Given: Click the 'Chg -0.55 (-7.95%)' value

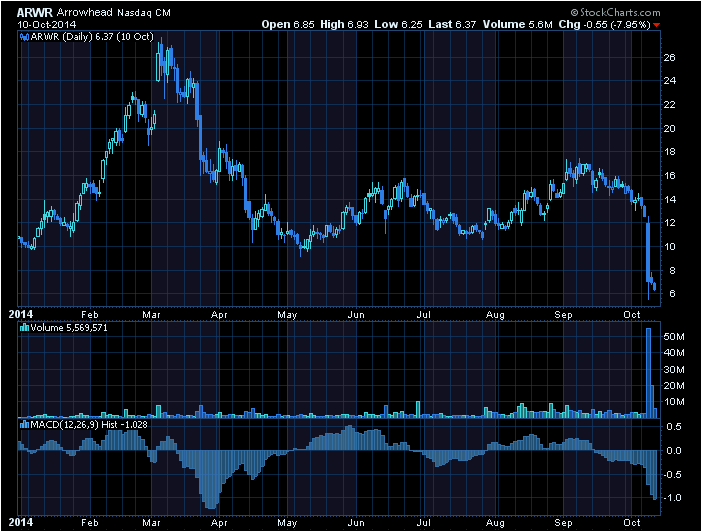Looking at the screenshot, I should click(x=604, y=24).
